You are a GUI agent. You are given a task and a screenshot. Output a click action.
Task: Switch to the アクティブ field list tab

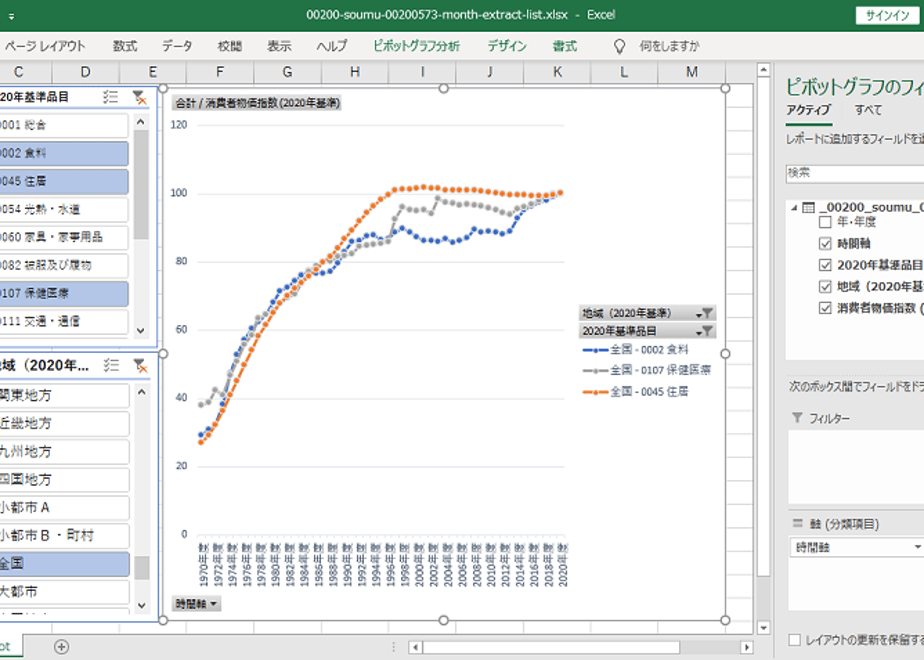pos(808,110)
